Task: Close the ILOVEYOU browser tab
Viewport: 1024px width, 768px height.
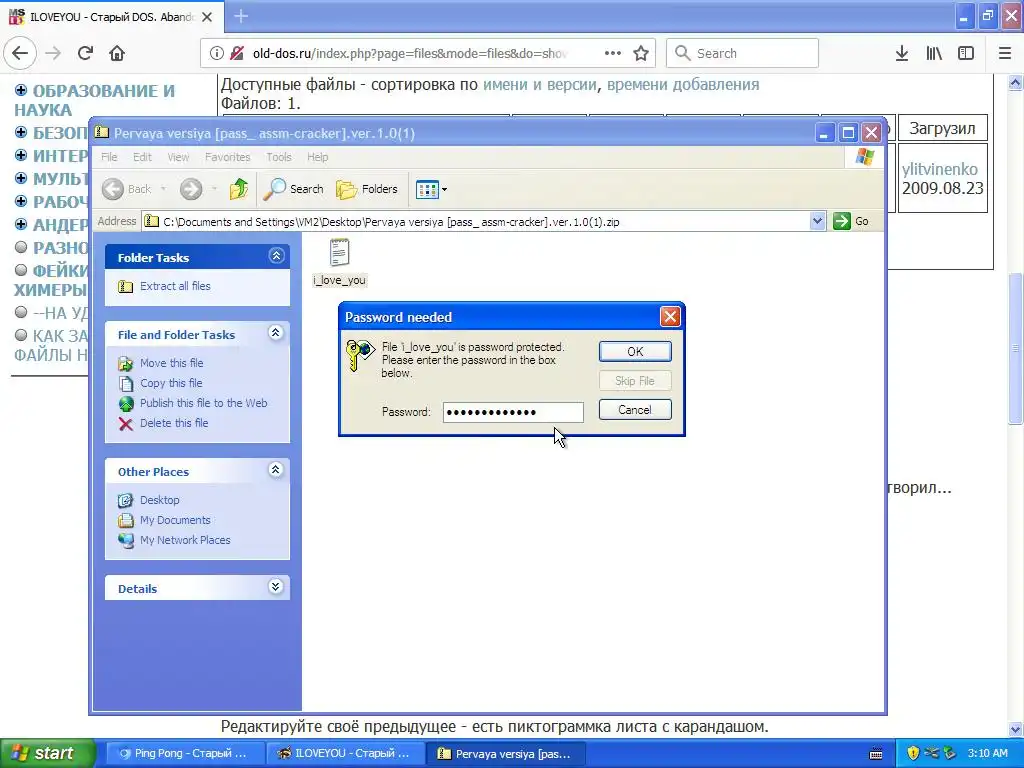Action: click(207, 17)
